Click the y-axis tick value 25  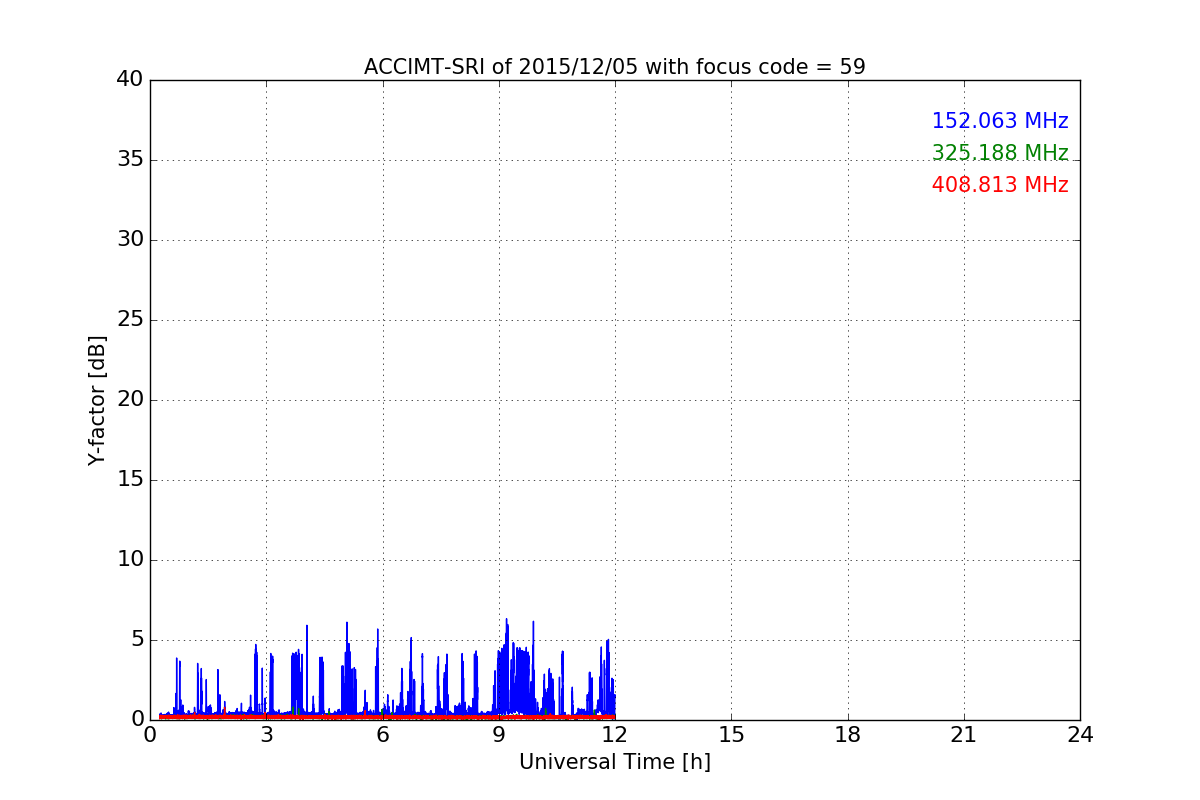point(130,320)
